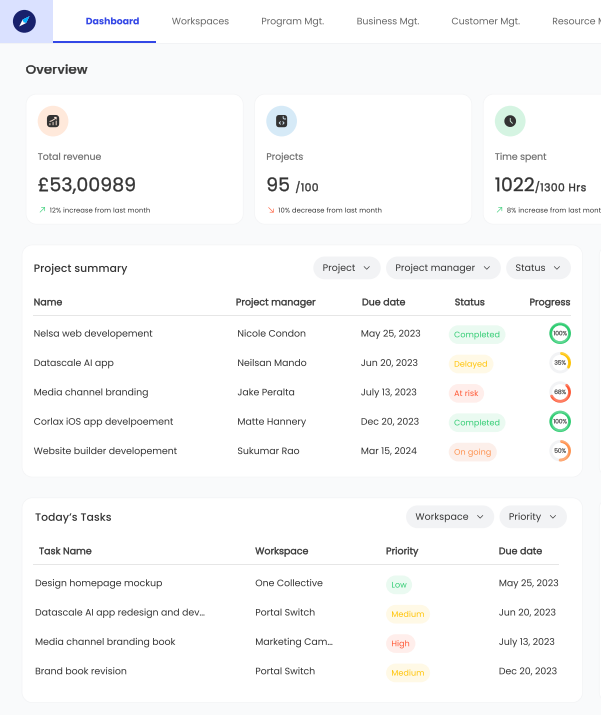Click the Progress column header
This screenshot has height=715, width=601.
[549, 302]
